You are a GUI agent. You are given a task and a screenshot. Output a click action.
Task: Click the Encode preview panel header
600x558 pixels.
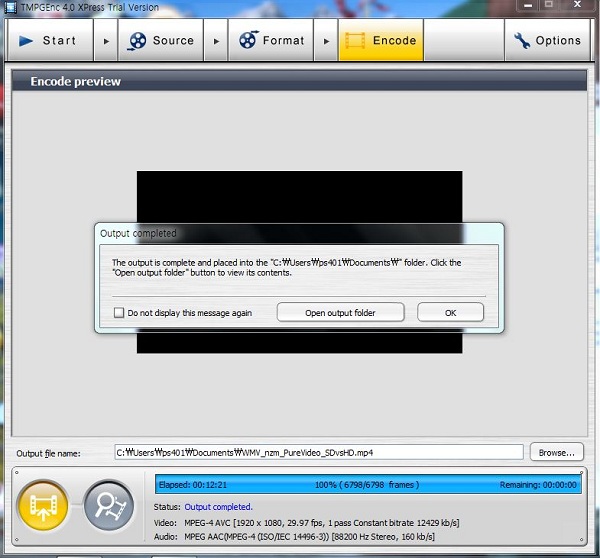click(299, 81)
